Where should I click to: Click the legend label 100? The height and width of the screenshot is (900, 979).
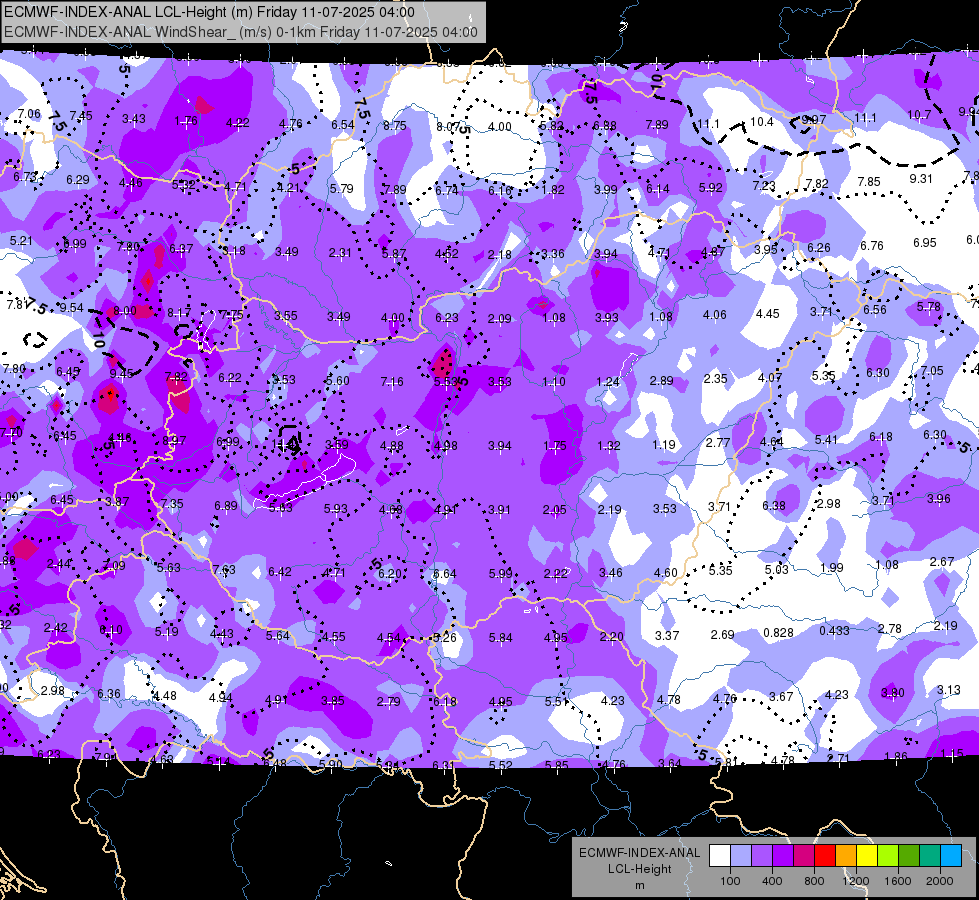[730, 881]
